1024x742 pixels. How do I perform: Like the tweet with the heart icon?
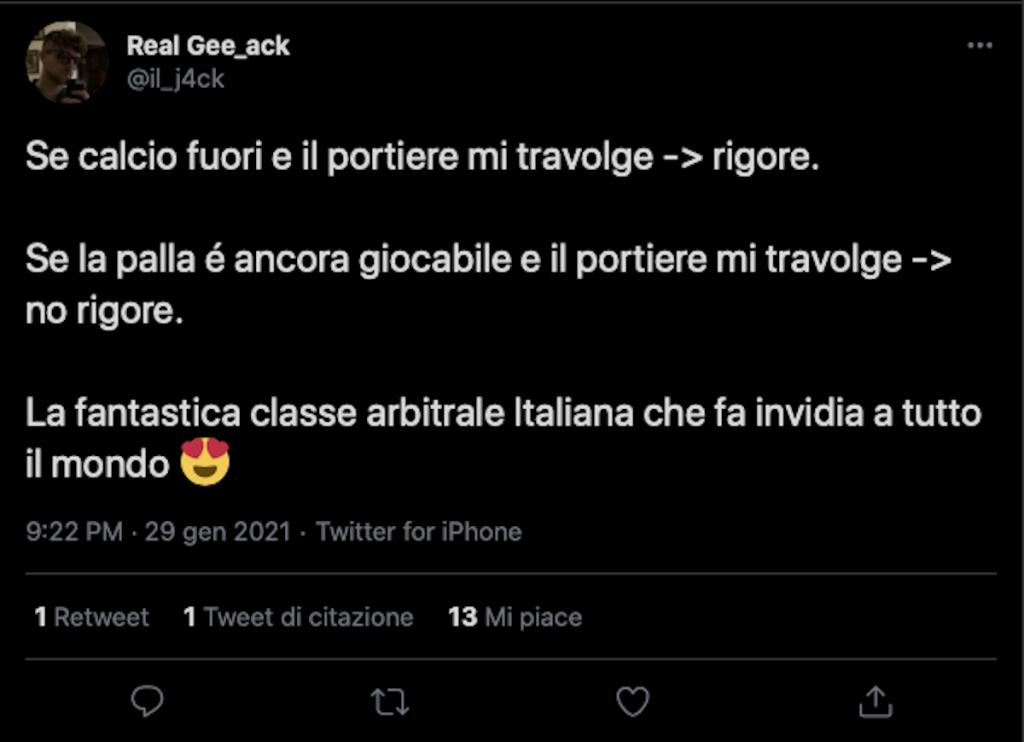click(x=633, y=702)
